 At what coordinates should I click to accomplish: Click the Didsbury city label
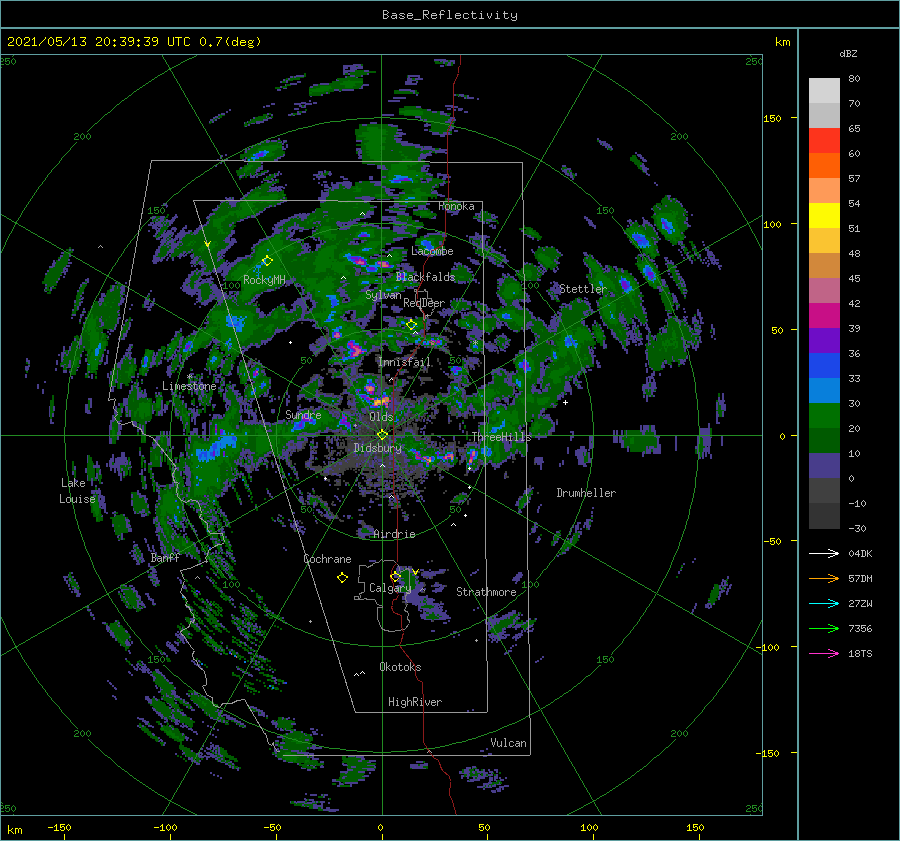378,448
